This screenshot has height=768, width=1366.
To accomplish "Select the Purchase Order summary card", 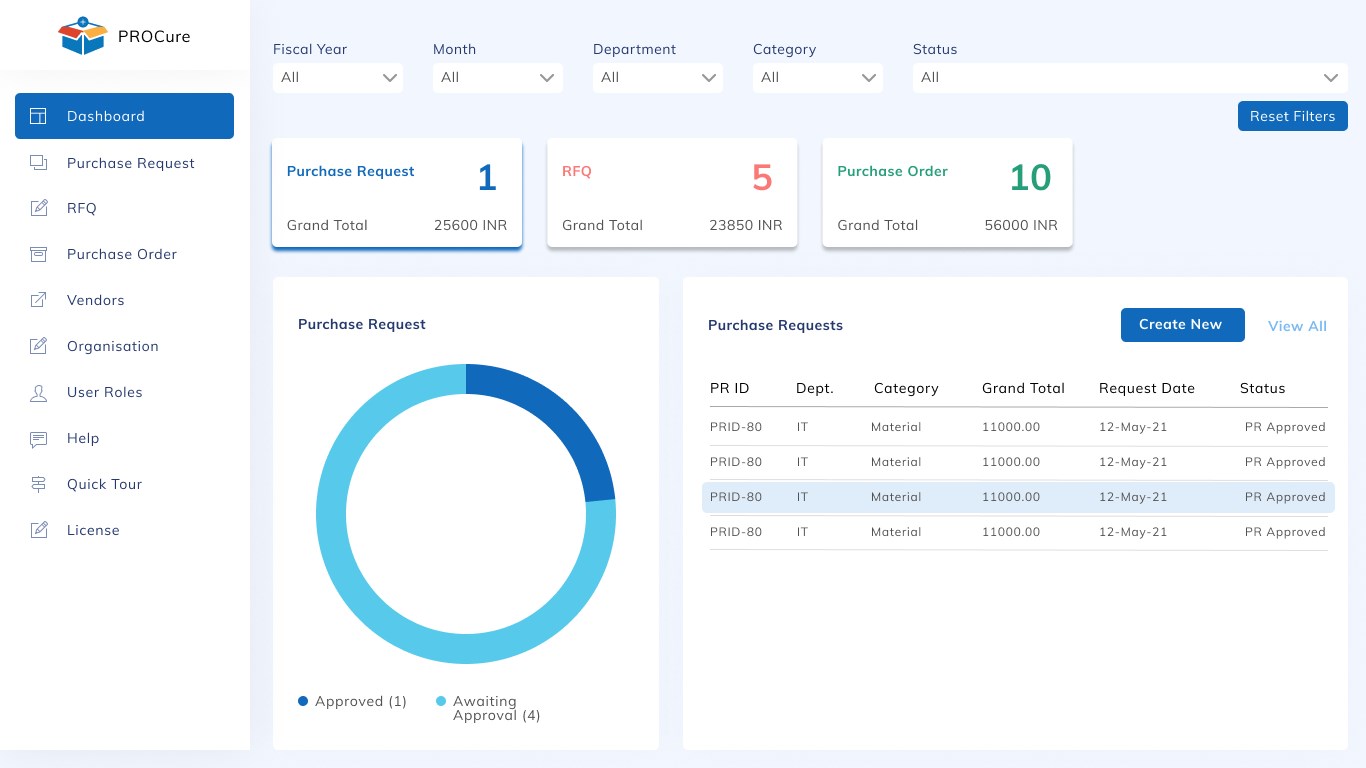I will point(947,193).
